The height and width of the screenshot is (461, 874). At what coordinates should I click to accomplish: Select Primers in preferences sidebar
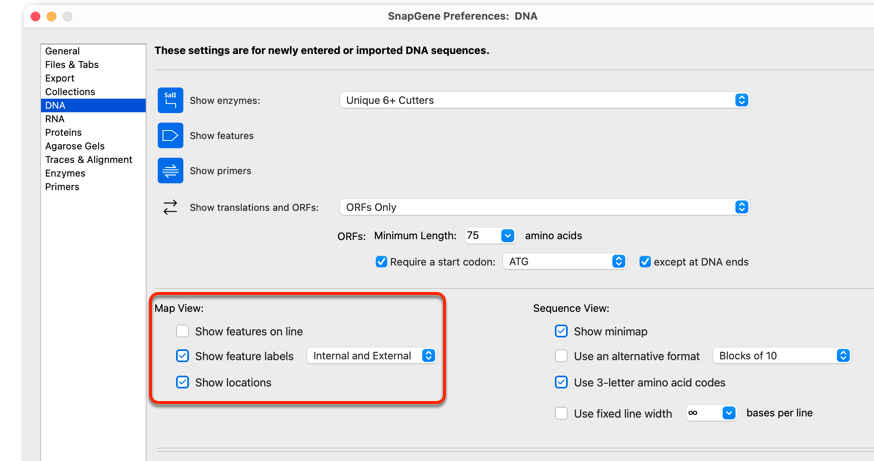pyautogui.click(x=93, y=187)
